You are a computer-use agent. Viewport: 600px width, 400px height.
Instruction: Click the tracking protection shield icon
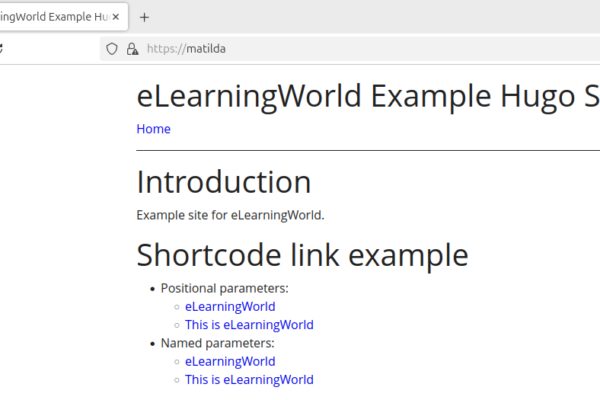point(112,49)
